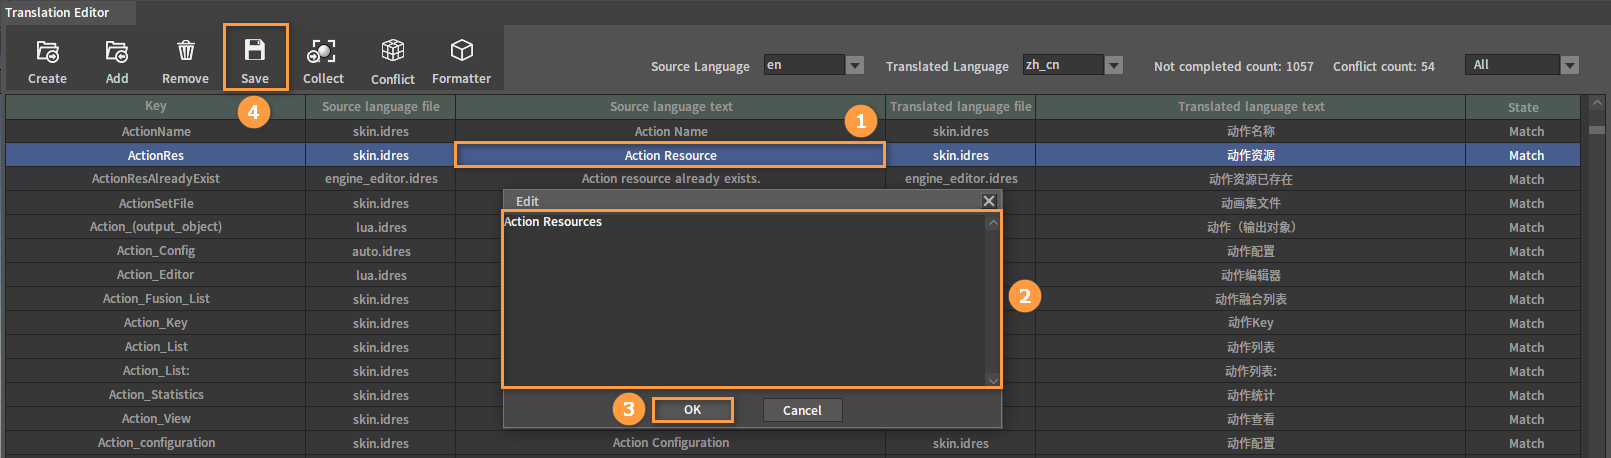Select the Action_configuration key
The height and width of the screenshot is (458, 1611).
pos(156,443)
